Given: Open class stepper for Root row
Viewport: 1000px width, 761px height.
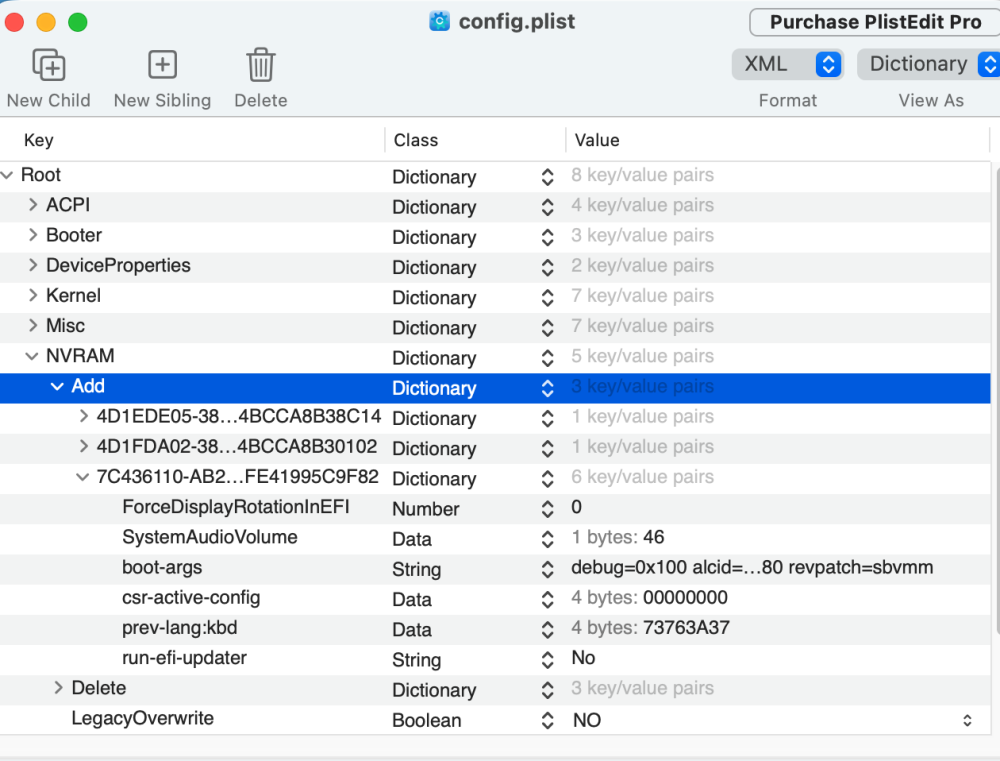Looking at the screenshot, I should click(x=547, y=177).
